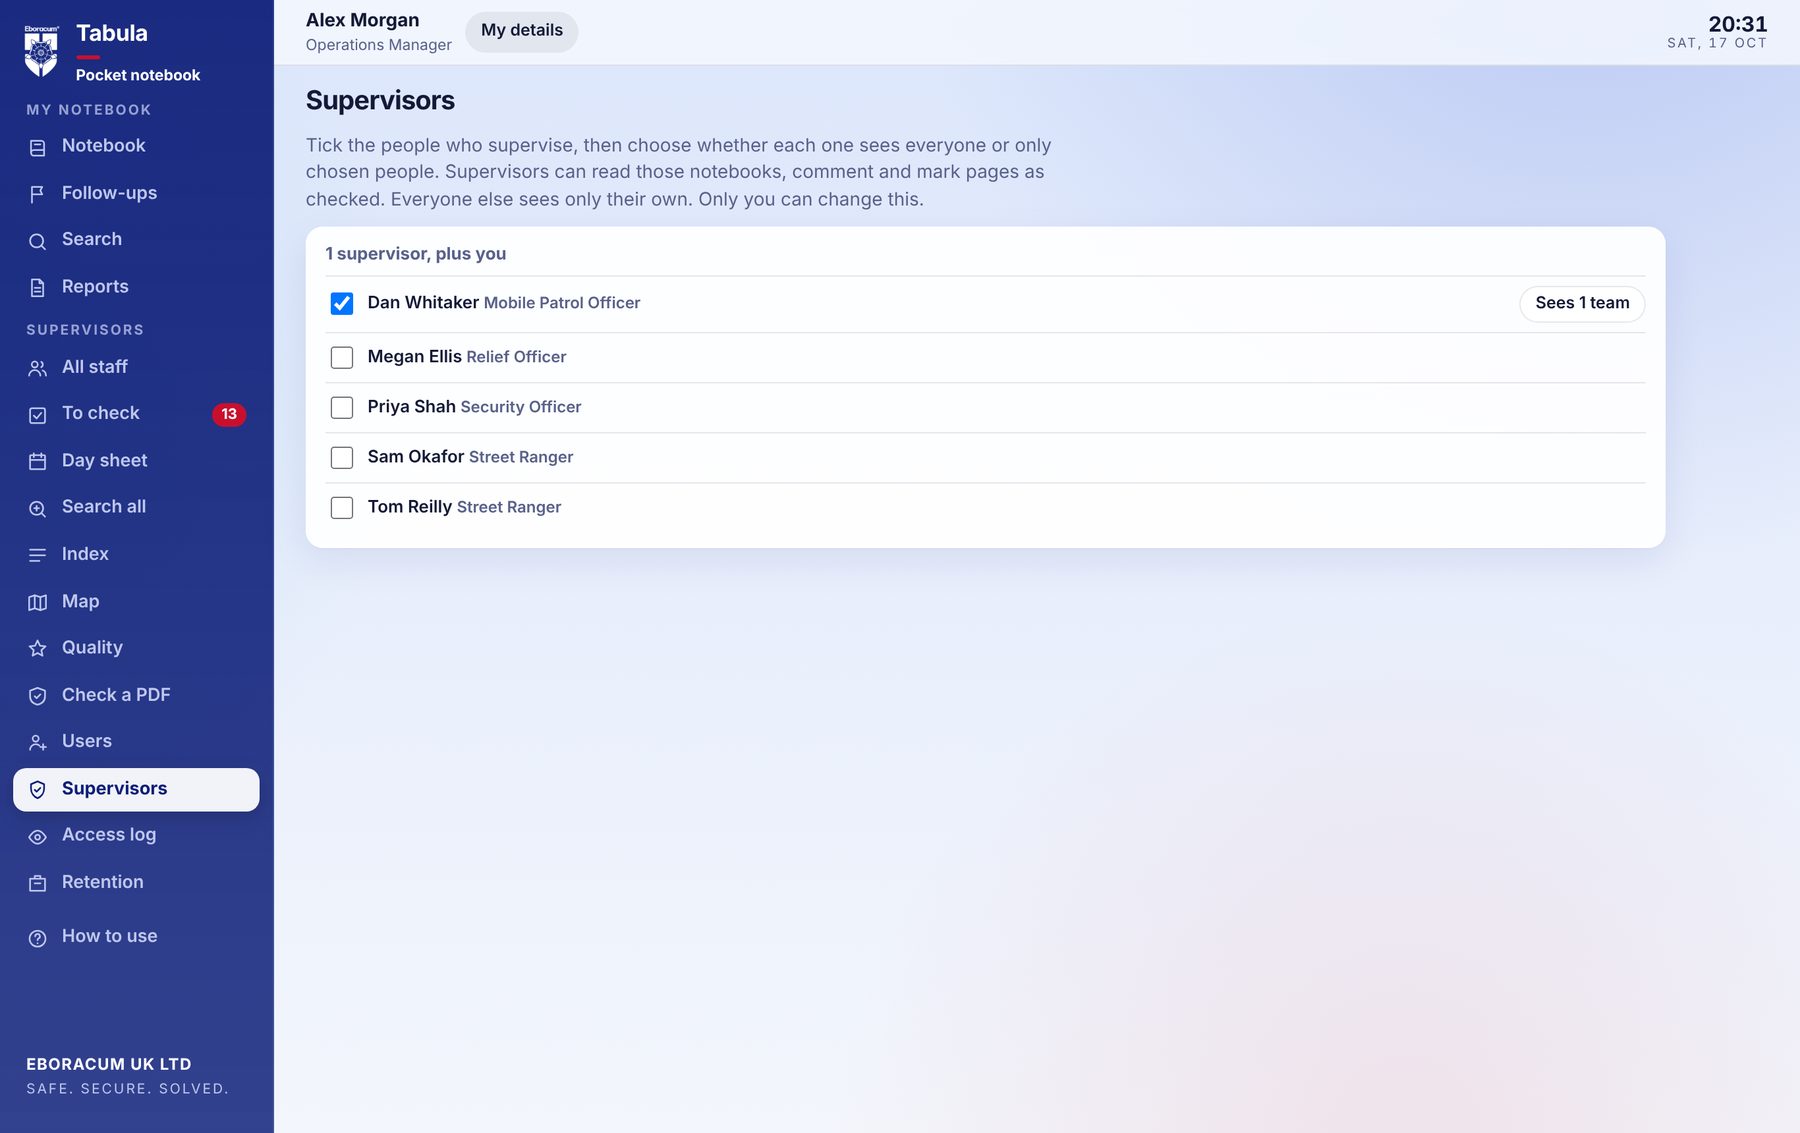Click the Notebook icon in sidebar
Image resolution: width=1800 pixels, height=1133 pixels.
[38, 147]
